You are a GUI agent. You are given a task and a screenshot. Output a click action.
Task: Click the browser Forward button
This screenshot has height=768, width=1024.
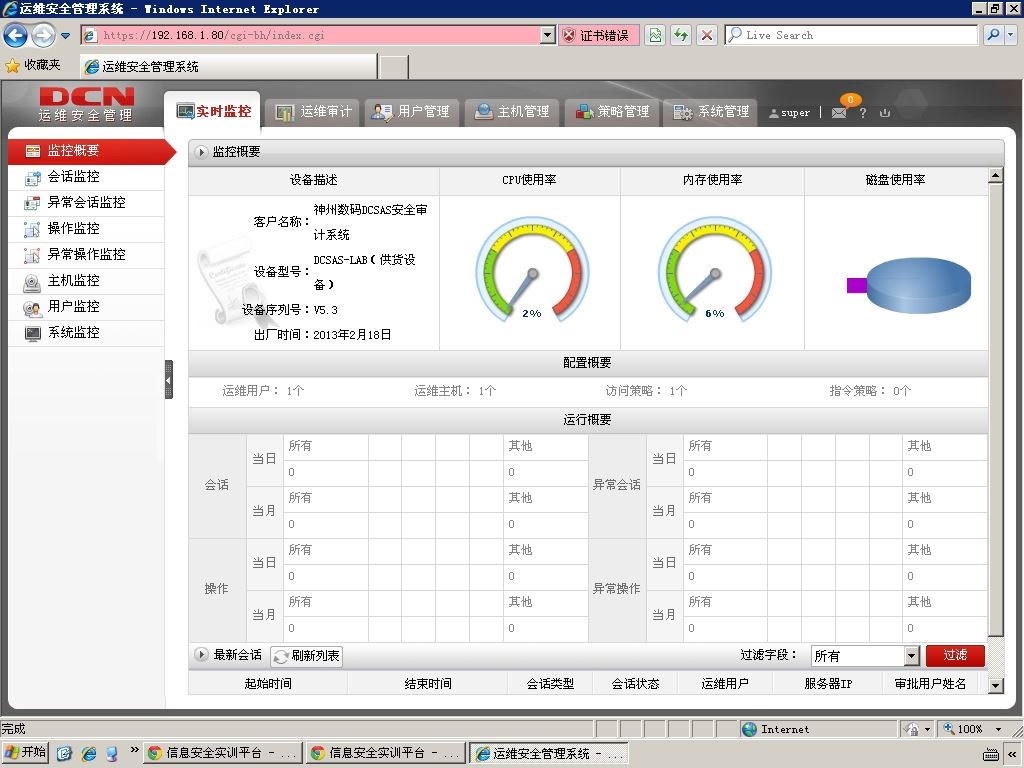click(x=44, y=35)
